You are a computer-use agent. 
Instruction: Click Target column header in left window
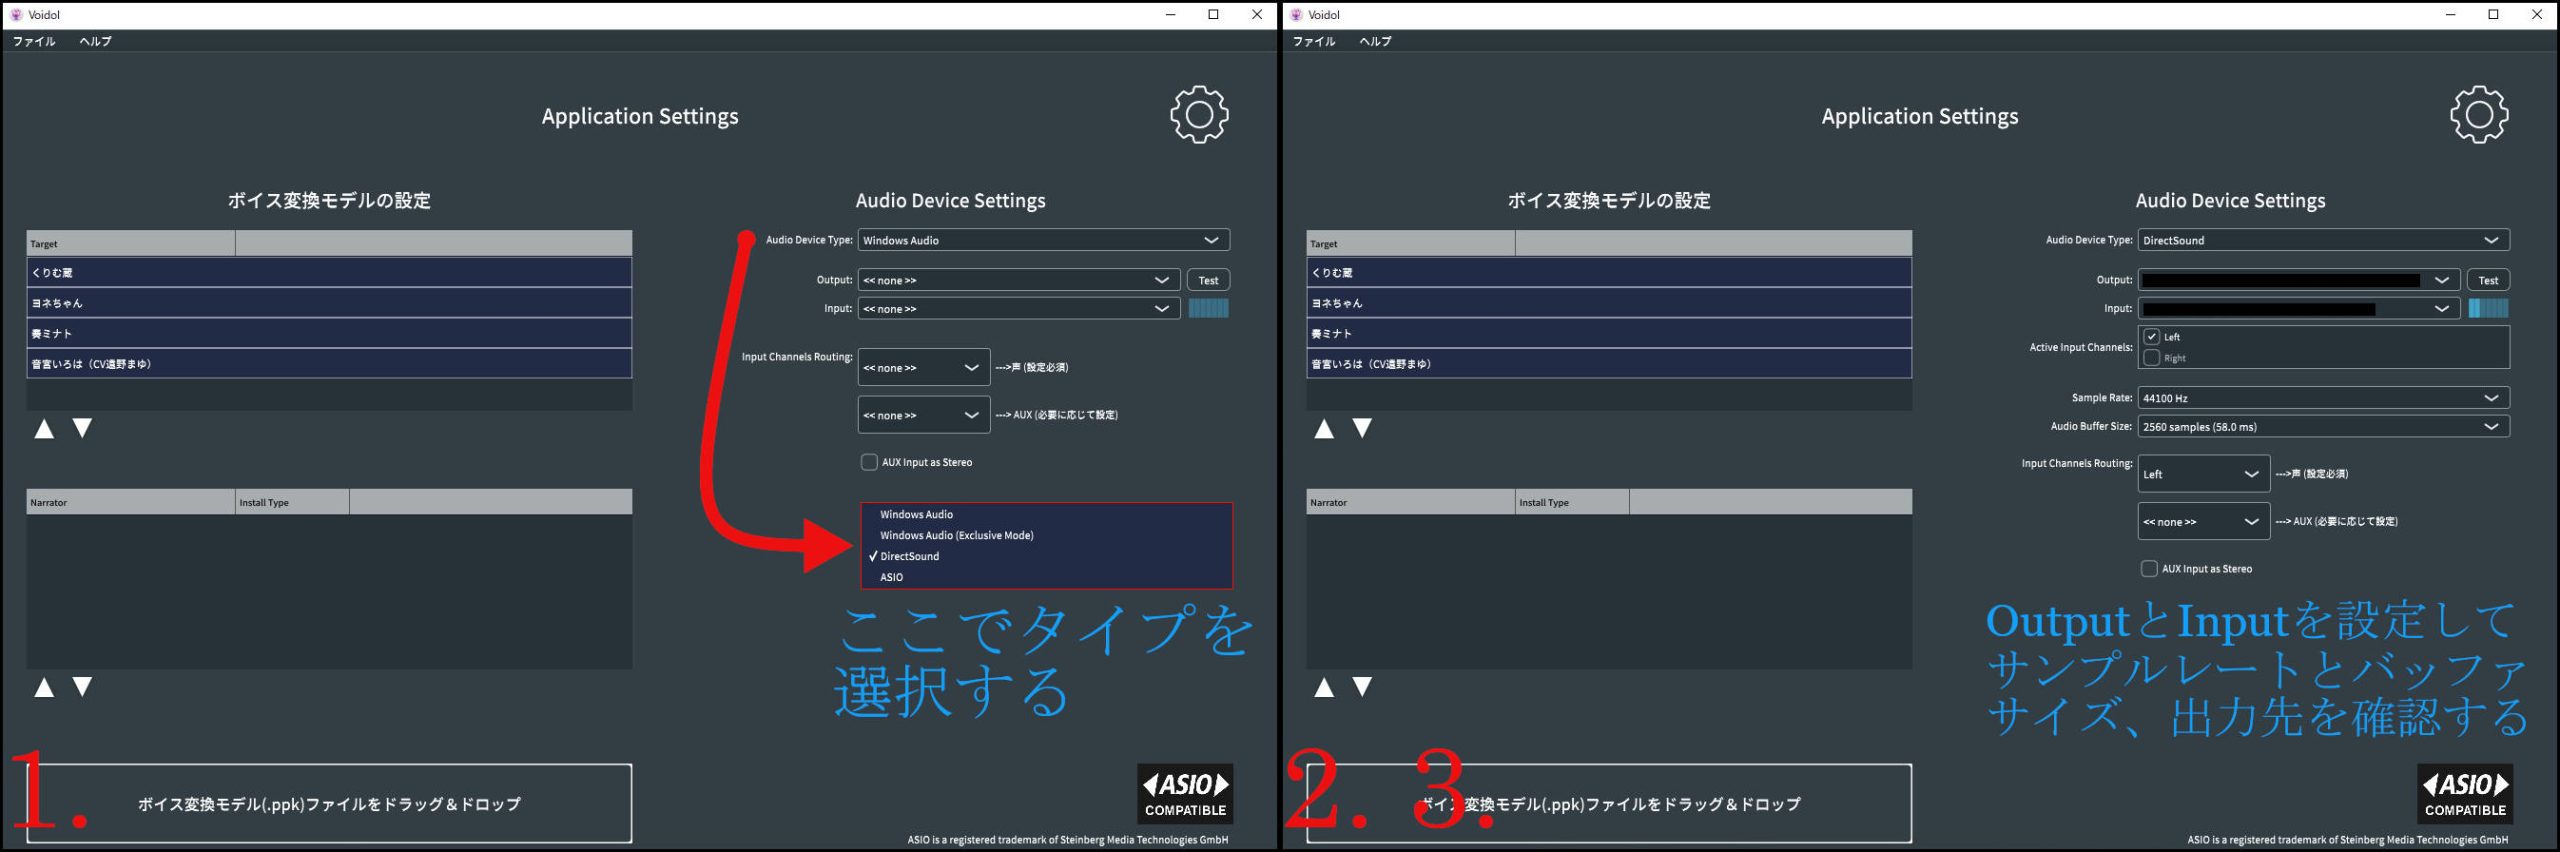click(x=131, y=243)
